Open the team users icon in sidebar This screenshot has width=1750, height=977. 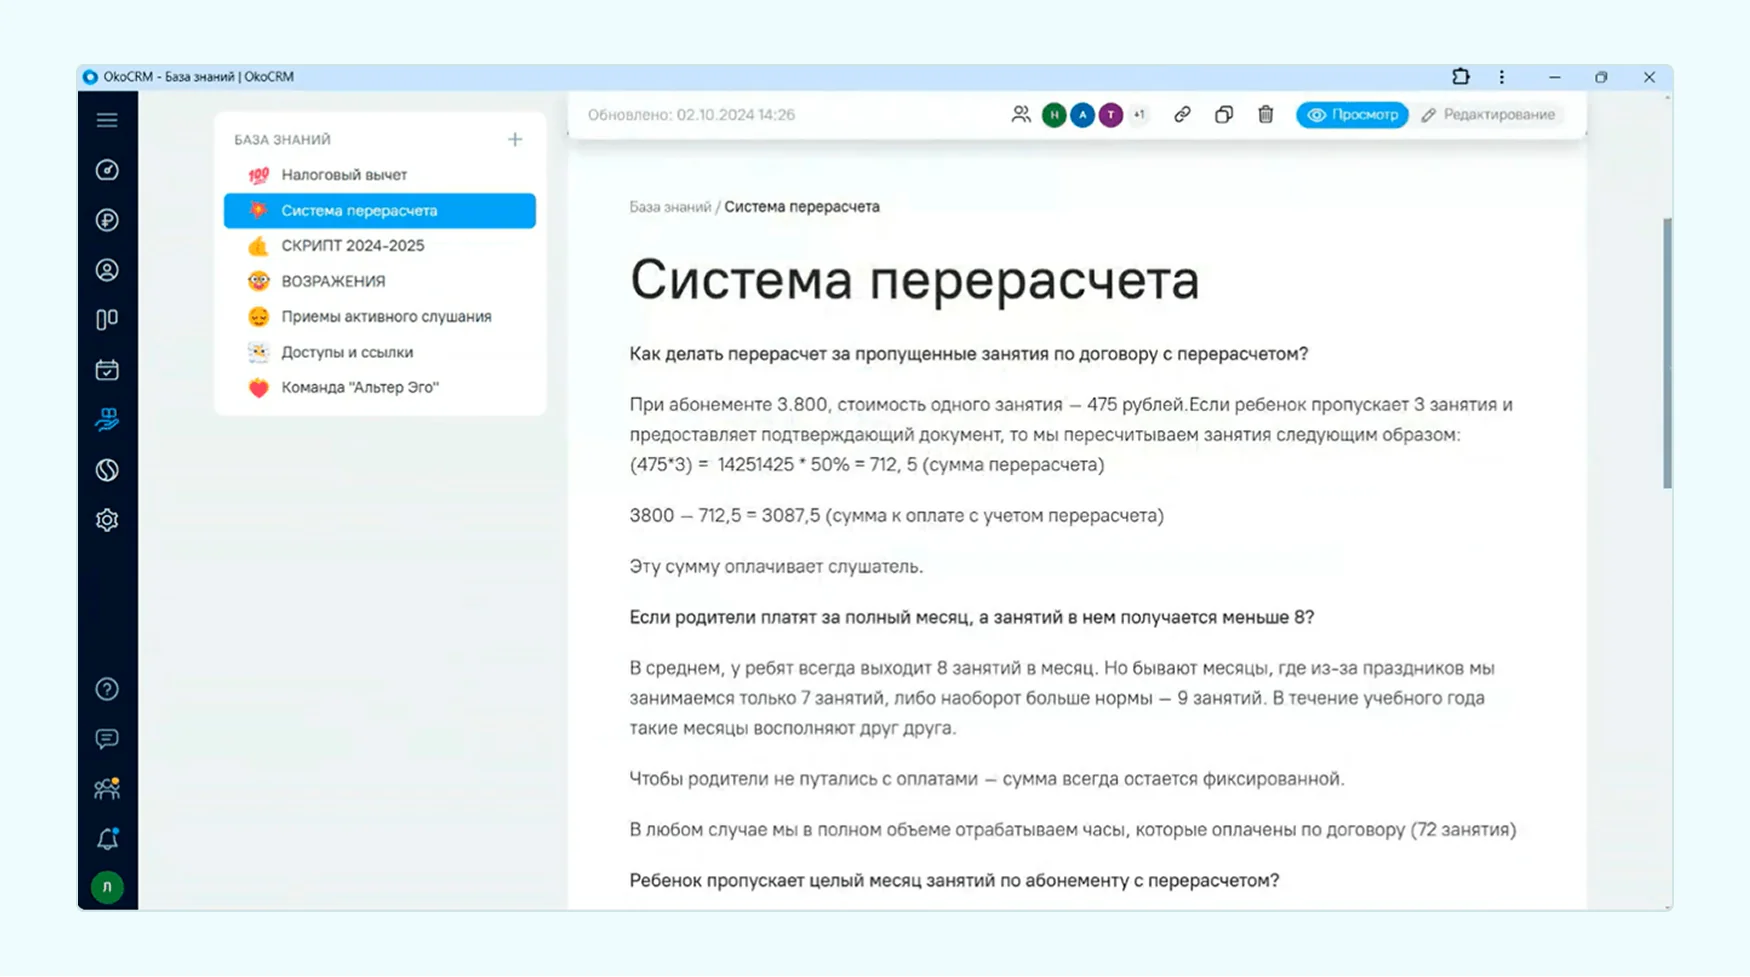click(107, 789)
